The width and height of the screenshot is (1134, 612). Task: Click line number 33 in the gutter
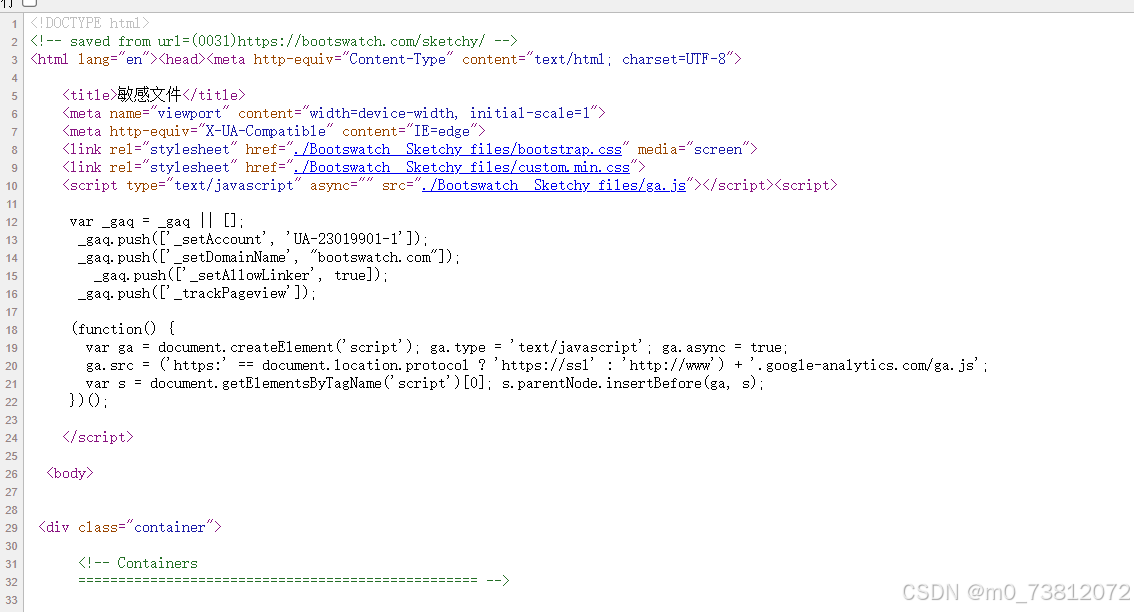[12, 600]
